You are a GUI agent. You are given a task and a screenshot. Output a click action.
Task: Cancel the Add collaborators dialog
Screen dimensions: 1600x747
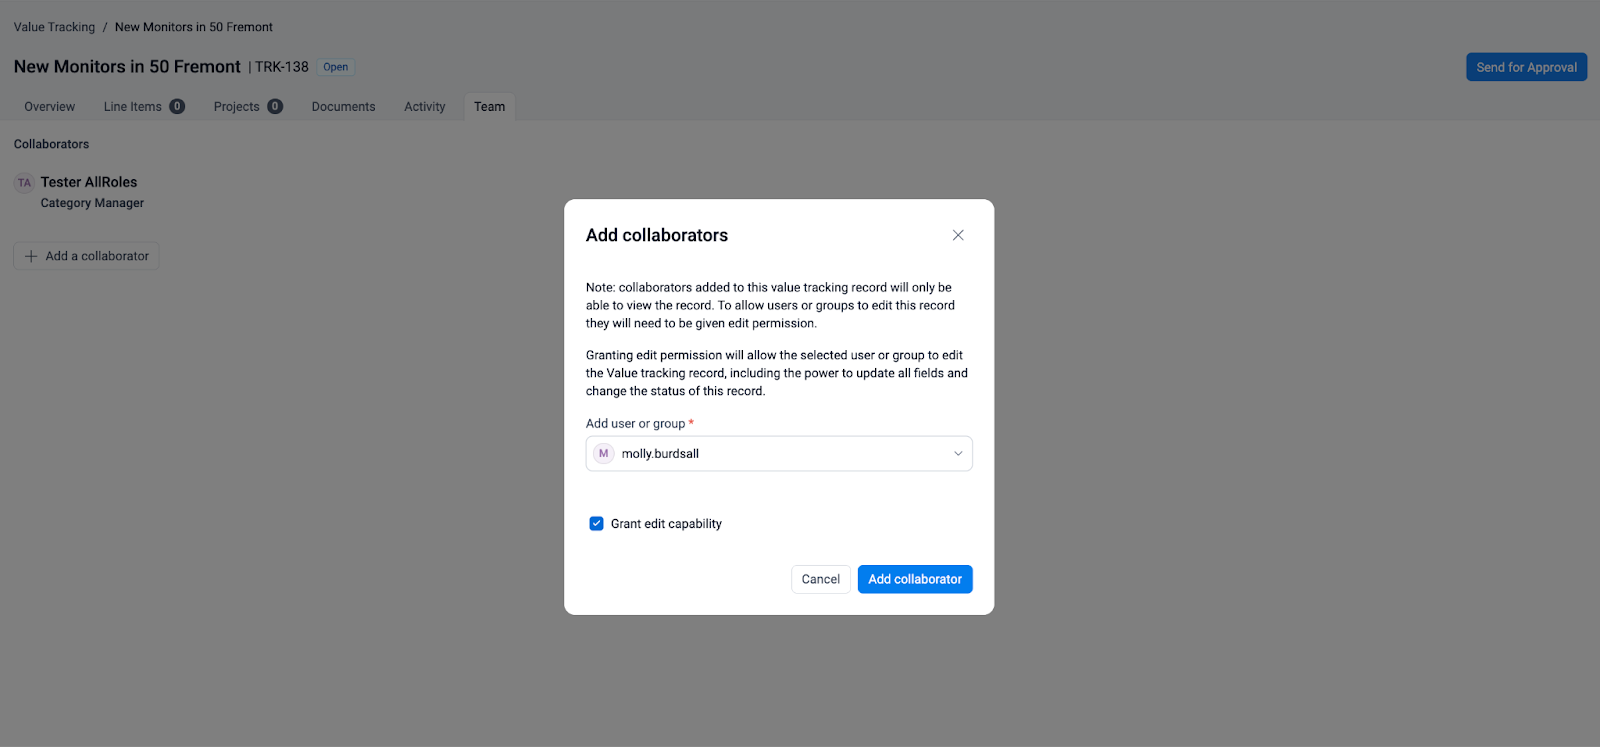[820, 579]
